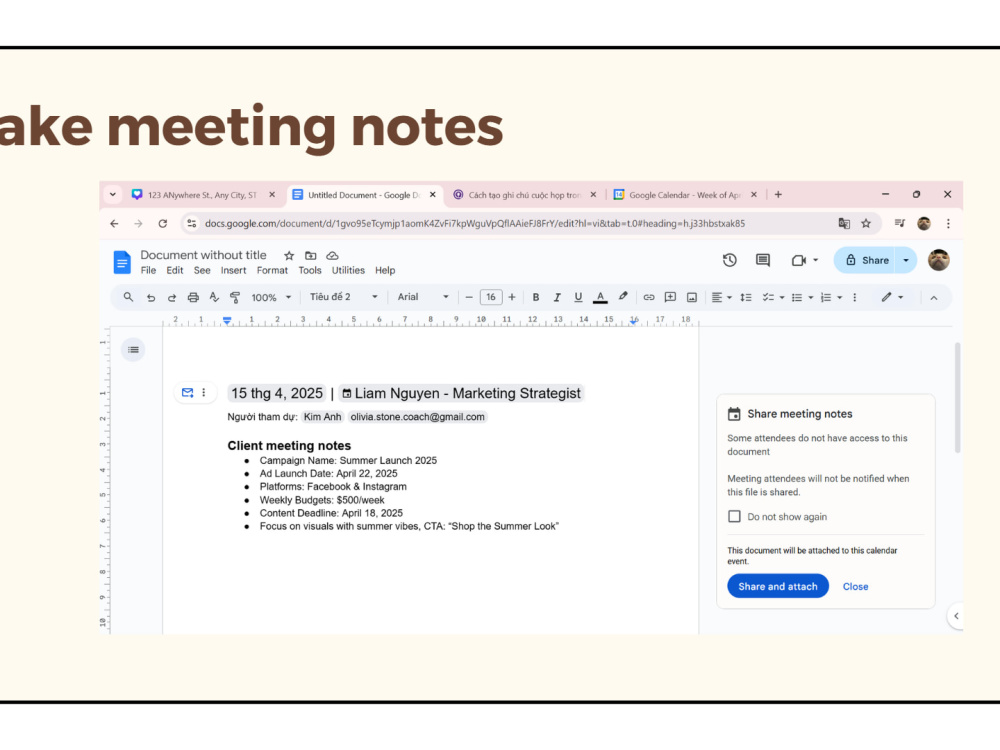Open meeting notes more options dots
Viewport: 1000px width, 750px height.
[204, 393]
